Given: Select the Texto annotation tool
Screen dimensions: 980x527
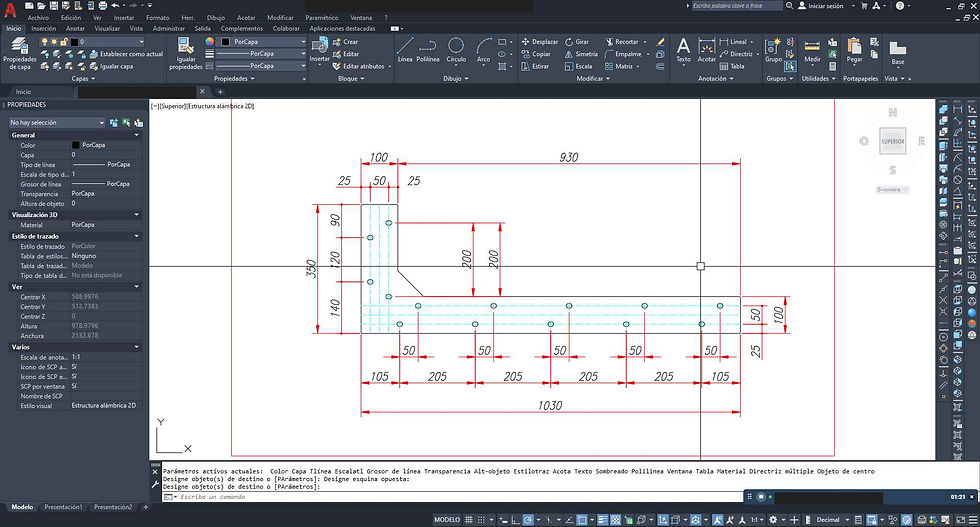Looking at the screenshot, I should (x=683, y=50).
